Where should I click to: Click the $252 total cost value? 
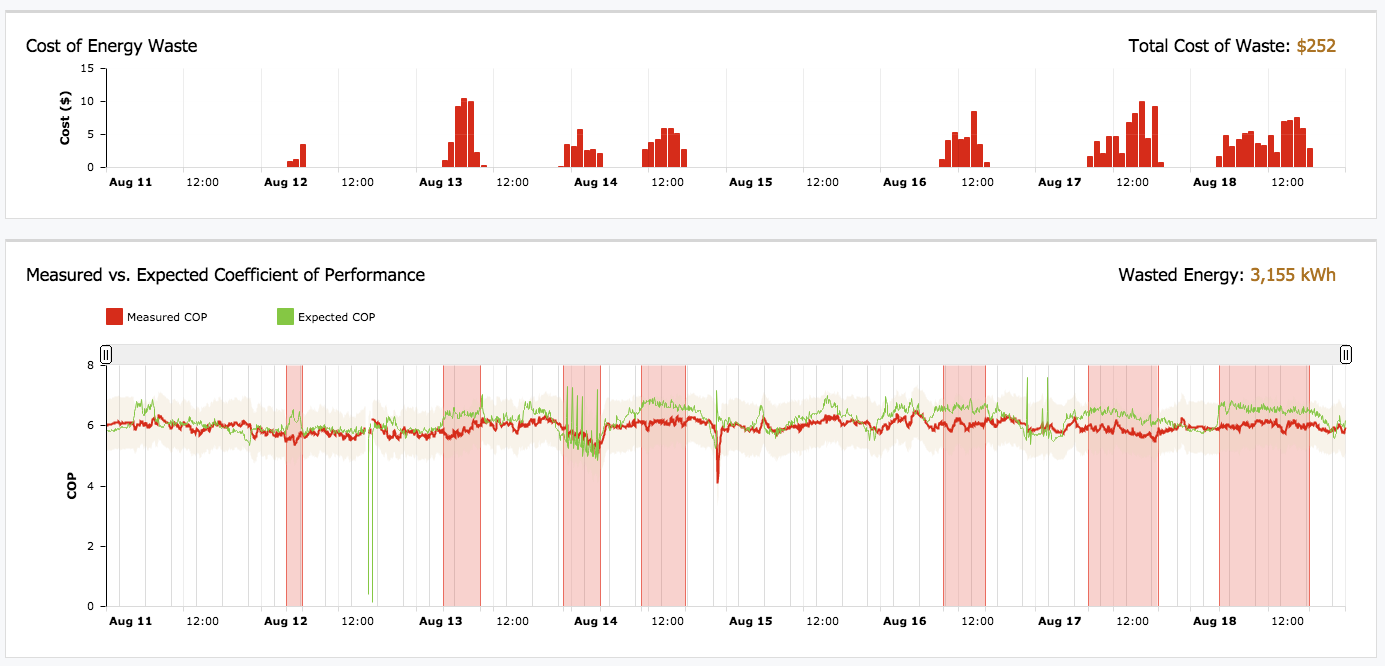pyautogui.click(x=1316, y=45)
